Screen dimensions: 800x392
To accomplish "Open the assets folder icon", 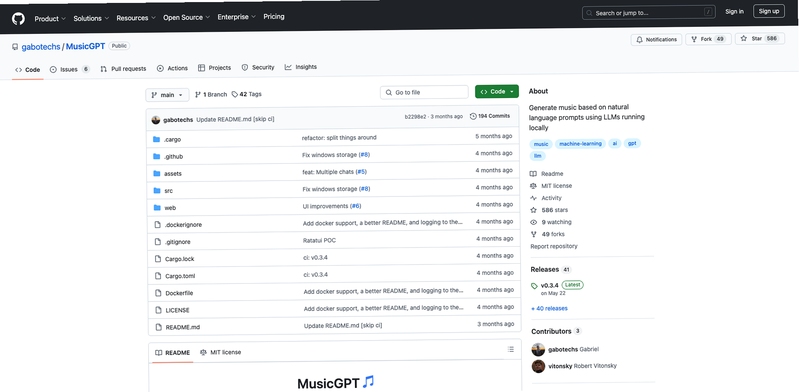I will (x=157, y=174).
